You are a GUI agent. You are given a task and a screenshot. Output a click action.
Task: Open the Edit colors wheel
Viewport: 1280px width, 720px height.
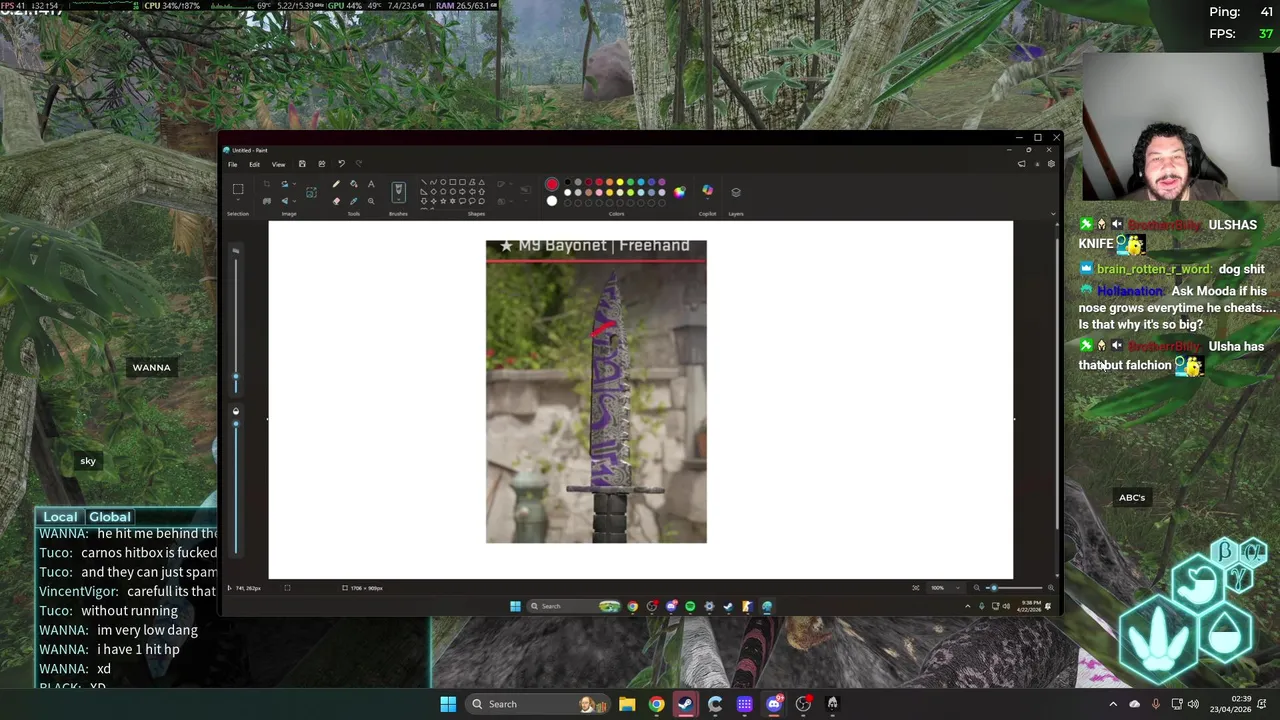(x=680, y=192)
